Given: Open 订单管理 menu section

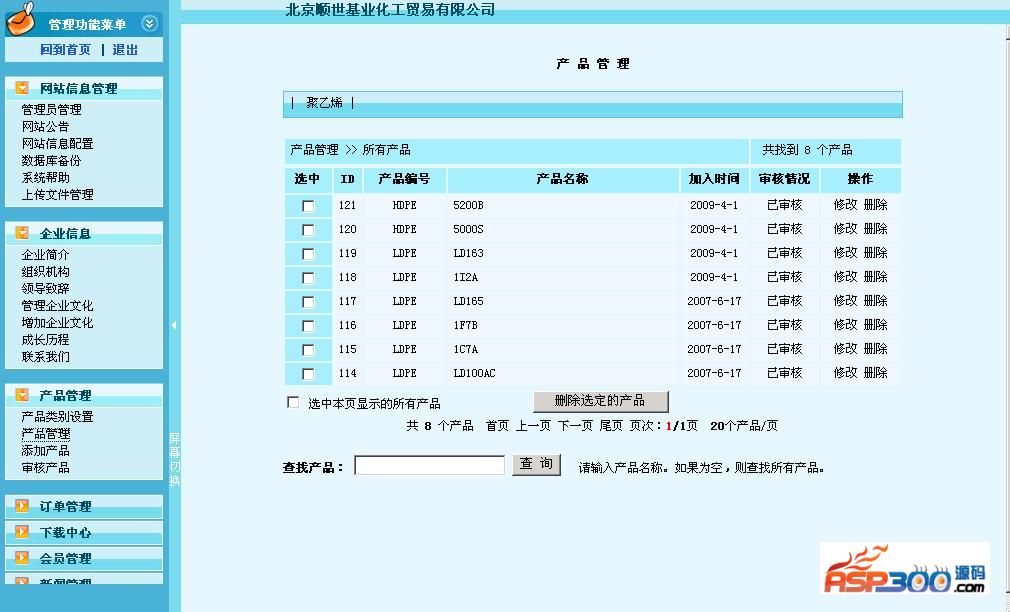Looking at the screenshot, I should pyautogui.click(x=65, y=506).
